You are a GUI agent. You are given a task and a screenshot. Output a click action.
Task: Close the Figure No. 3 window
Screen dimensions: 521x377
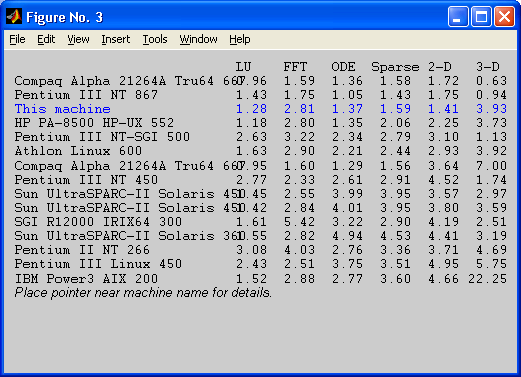point(504,16)
